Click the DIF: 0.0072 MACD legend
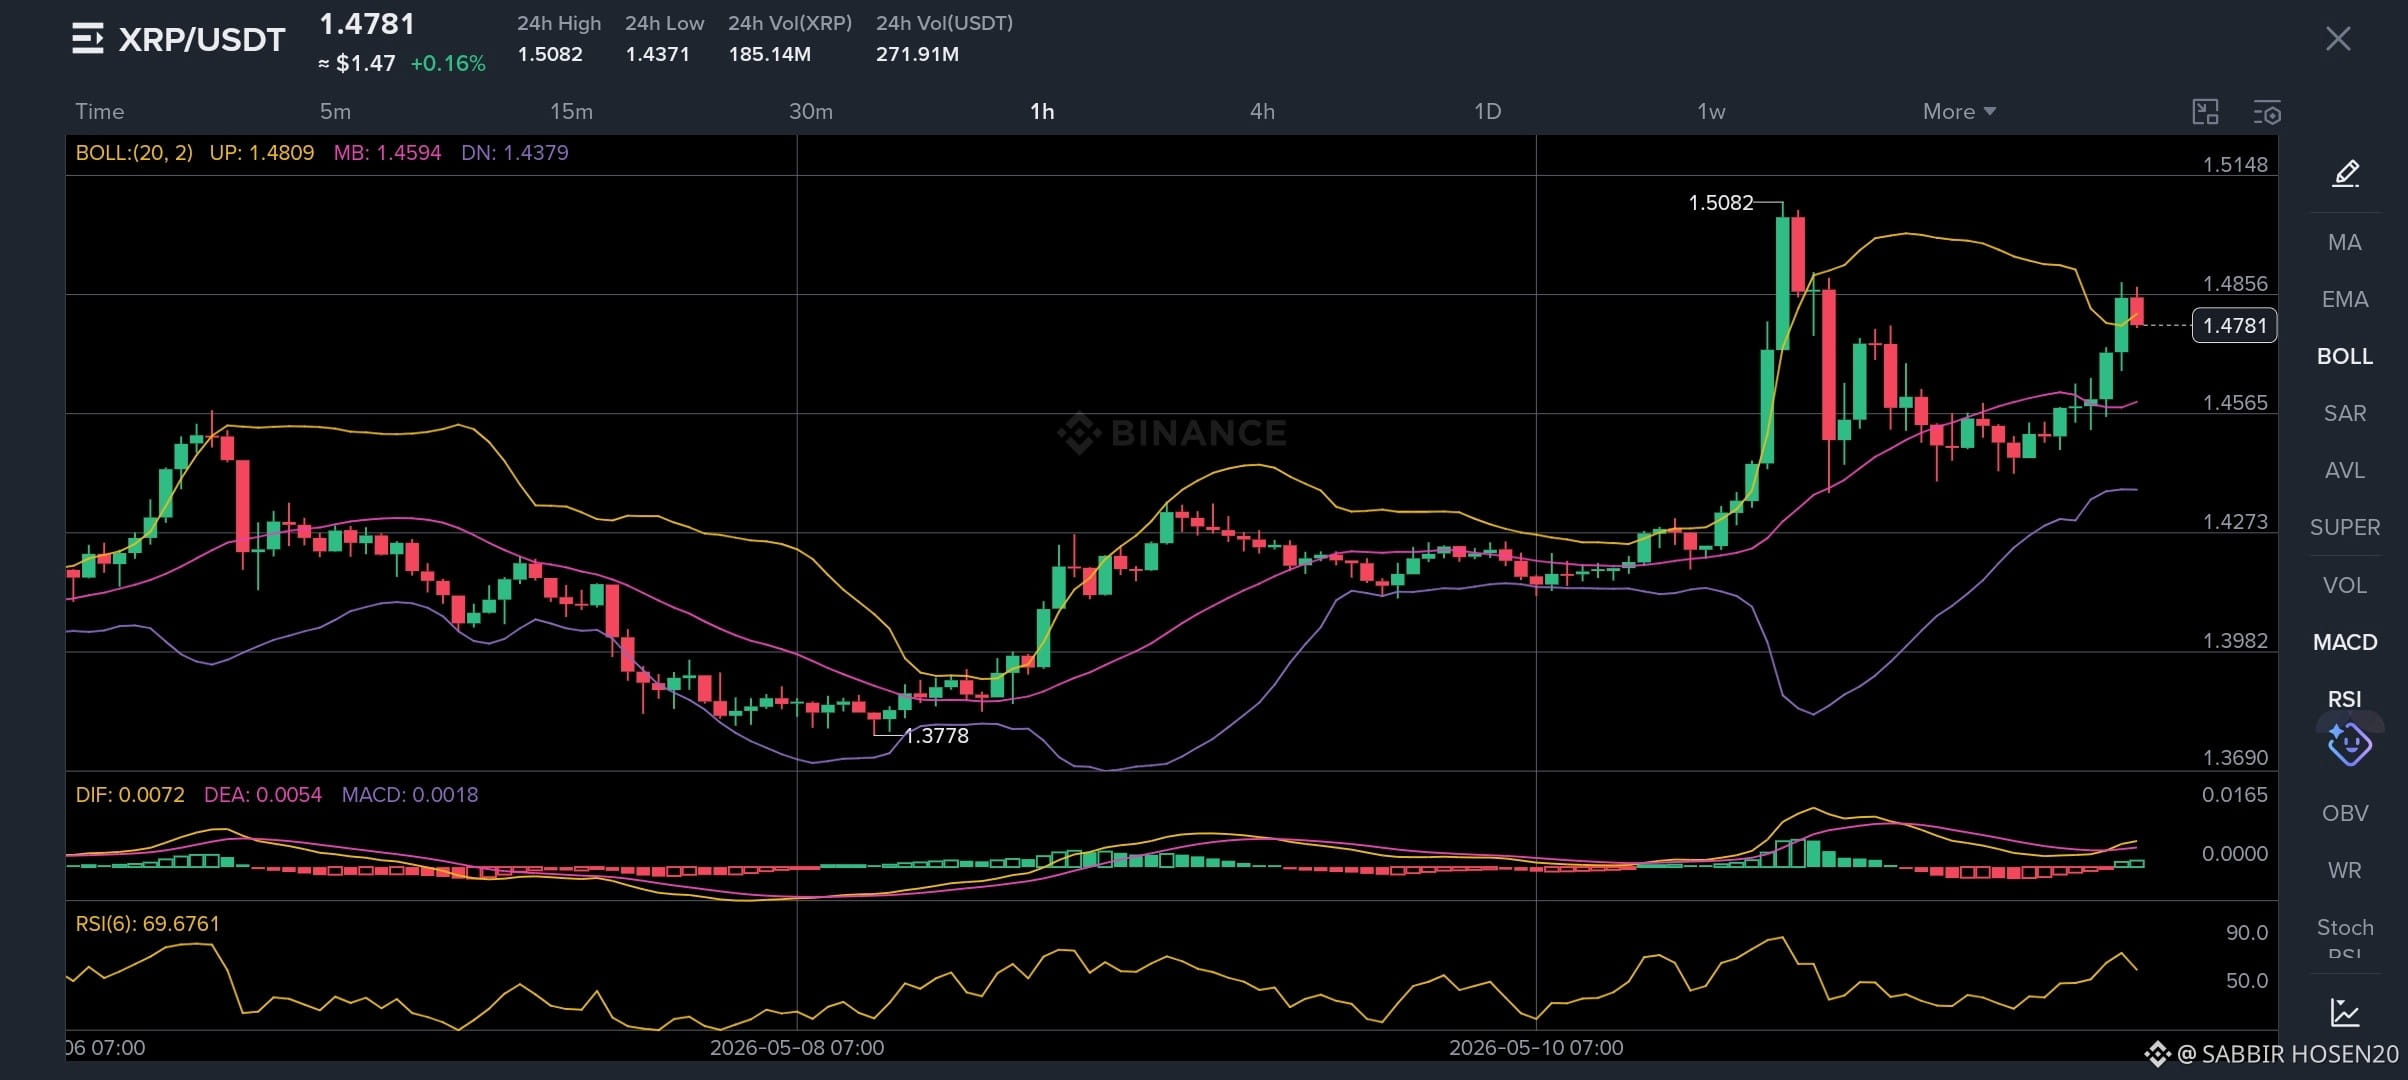This screenshot has height=1080, width=2408. point(130,795)
